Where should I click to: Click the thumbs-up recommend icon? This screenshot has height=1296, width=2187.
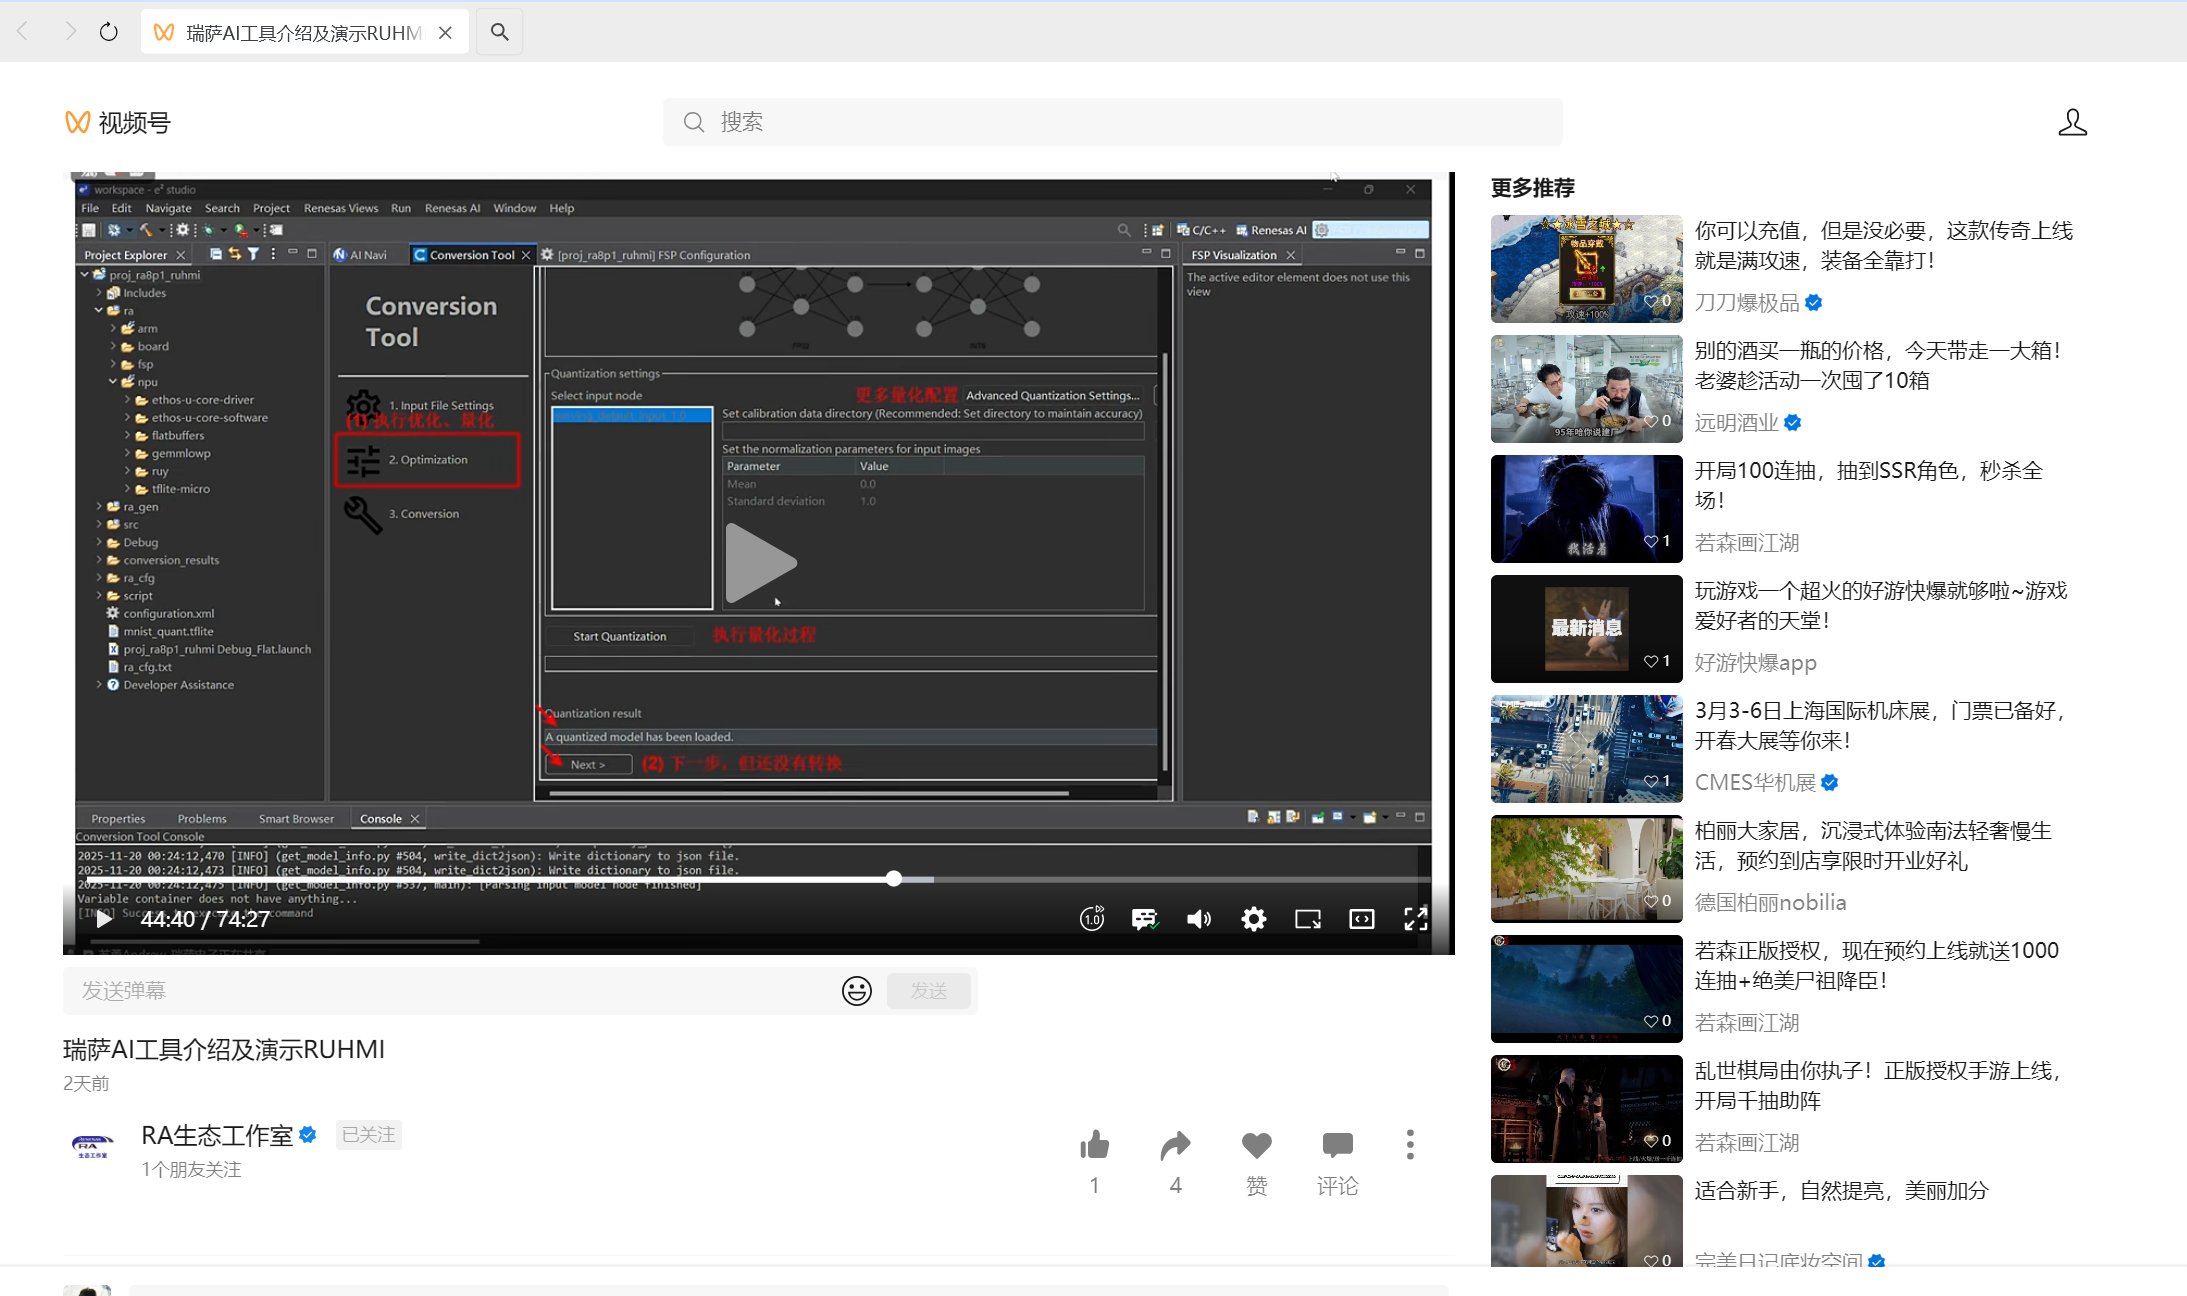[1095, 1145]
